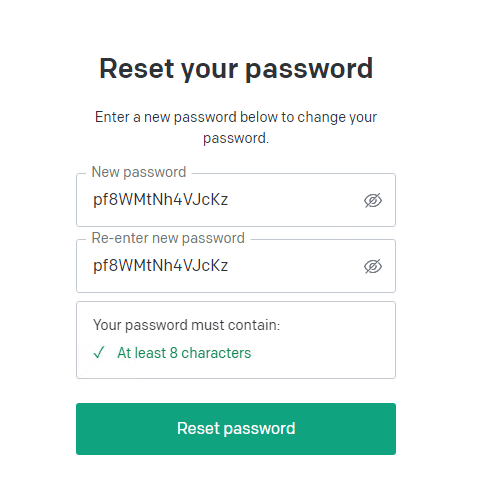Viewport: 488px width, 493px height.
Task: Place cursor in the re-entered pf8WMtNh4VJcKz text
Action: 161,266
